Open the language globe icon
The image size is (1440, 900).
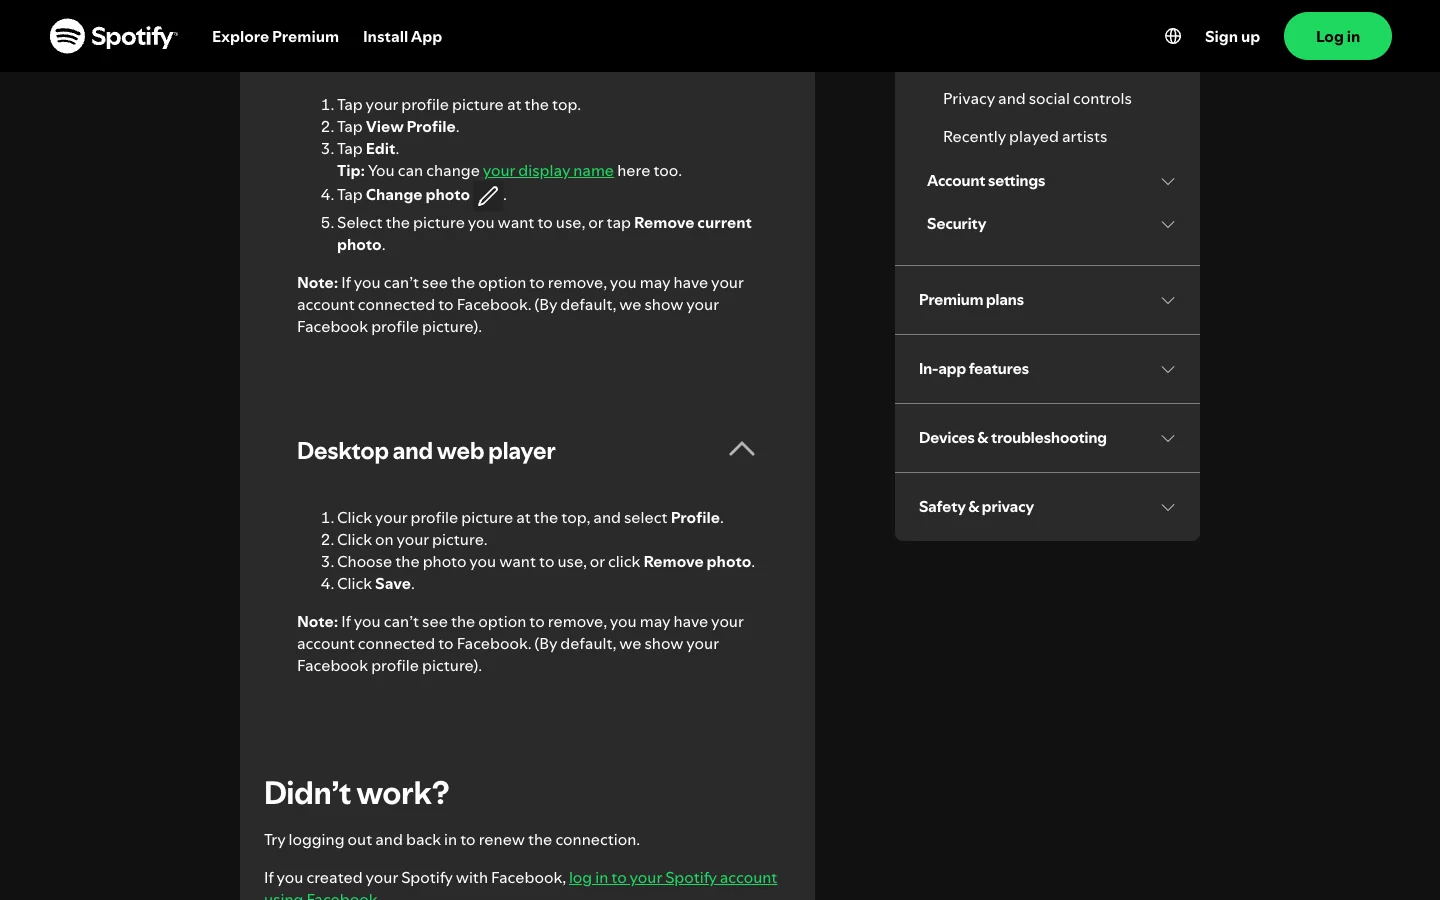(x=1173, y=36)
